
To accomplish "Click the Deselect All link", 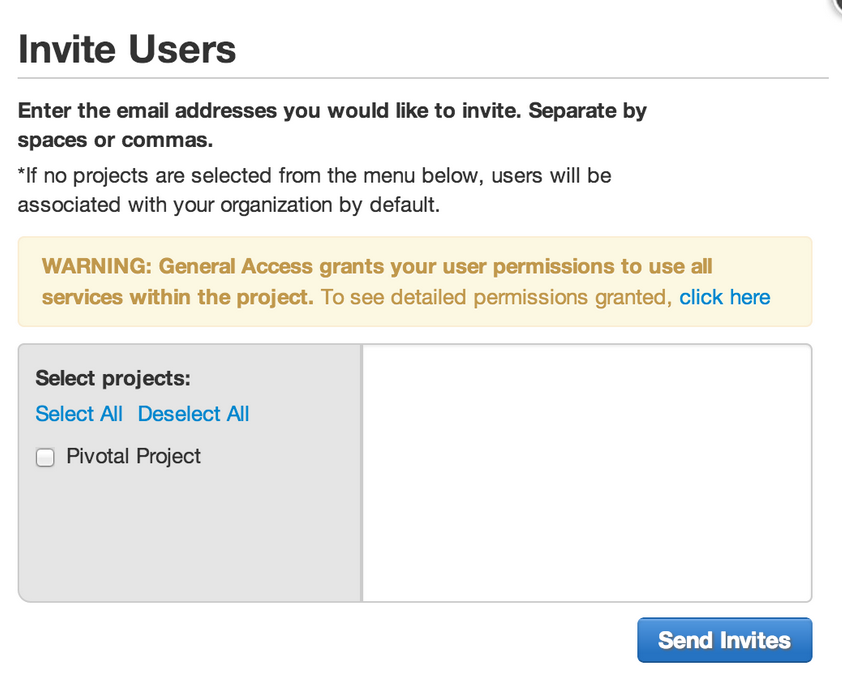I will click(193, 414).
